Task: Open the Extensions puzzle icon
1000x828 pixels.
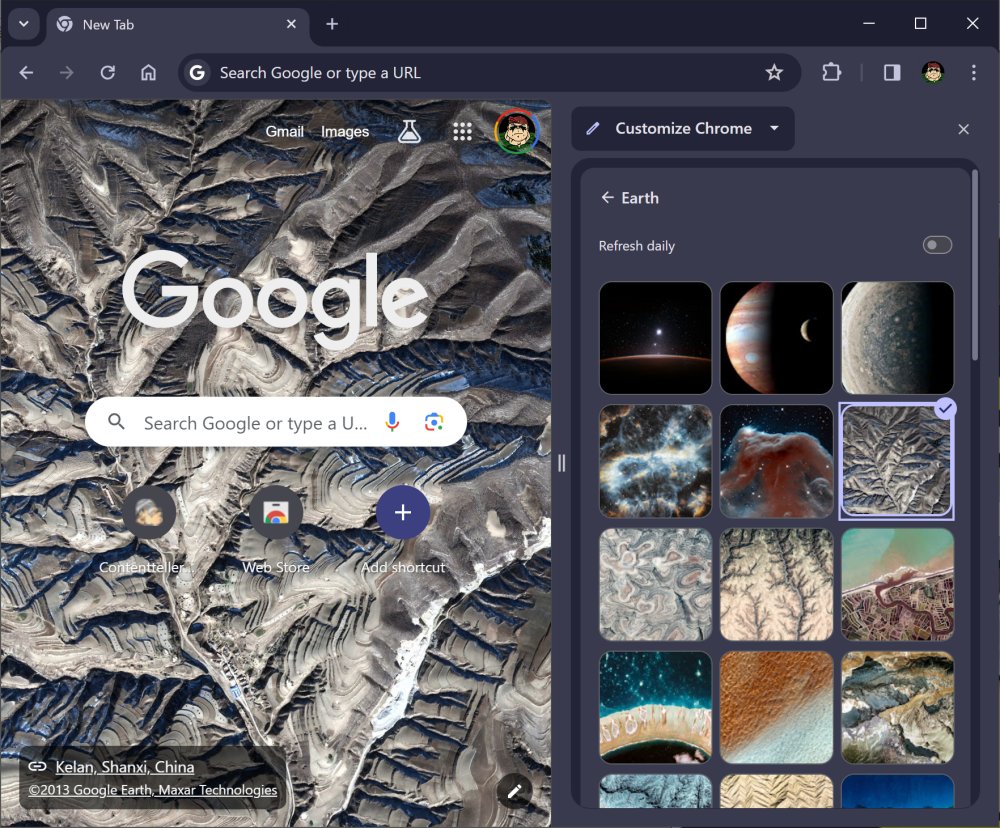Action: pyautogui.click(x=831, y=73)
